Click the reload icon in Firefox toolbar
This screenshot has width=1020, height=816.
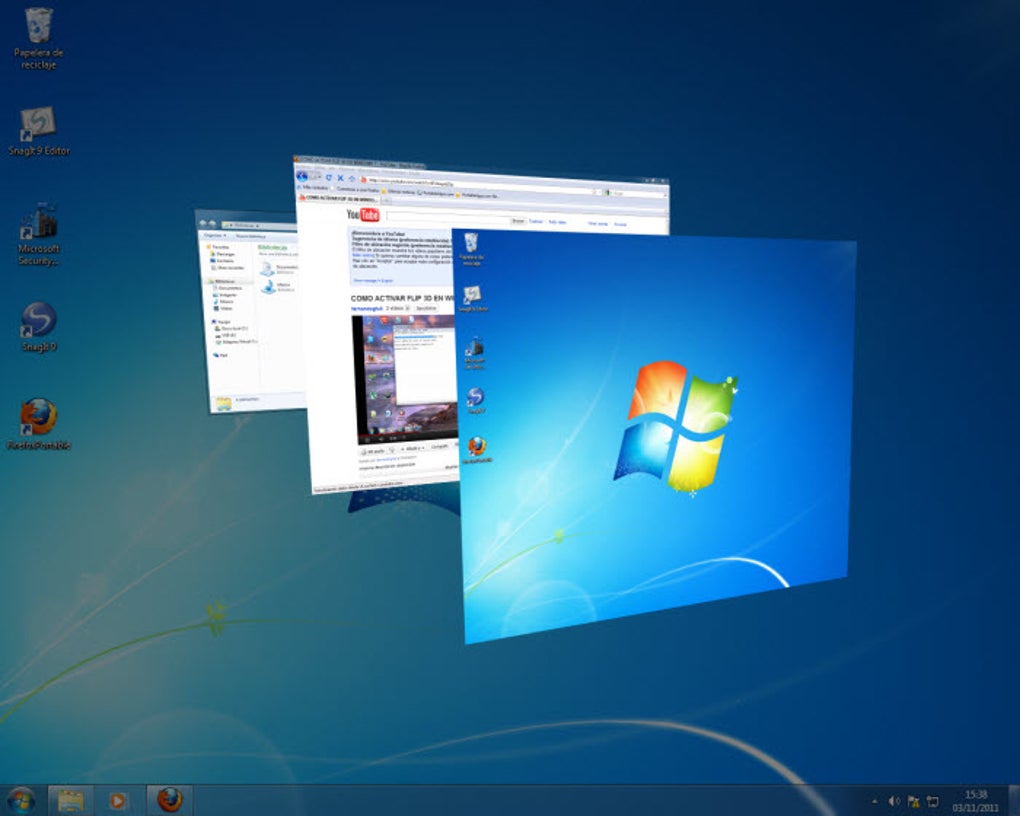[329, 177]
